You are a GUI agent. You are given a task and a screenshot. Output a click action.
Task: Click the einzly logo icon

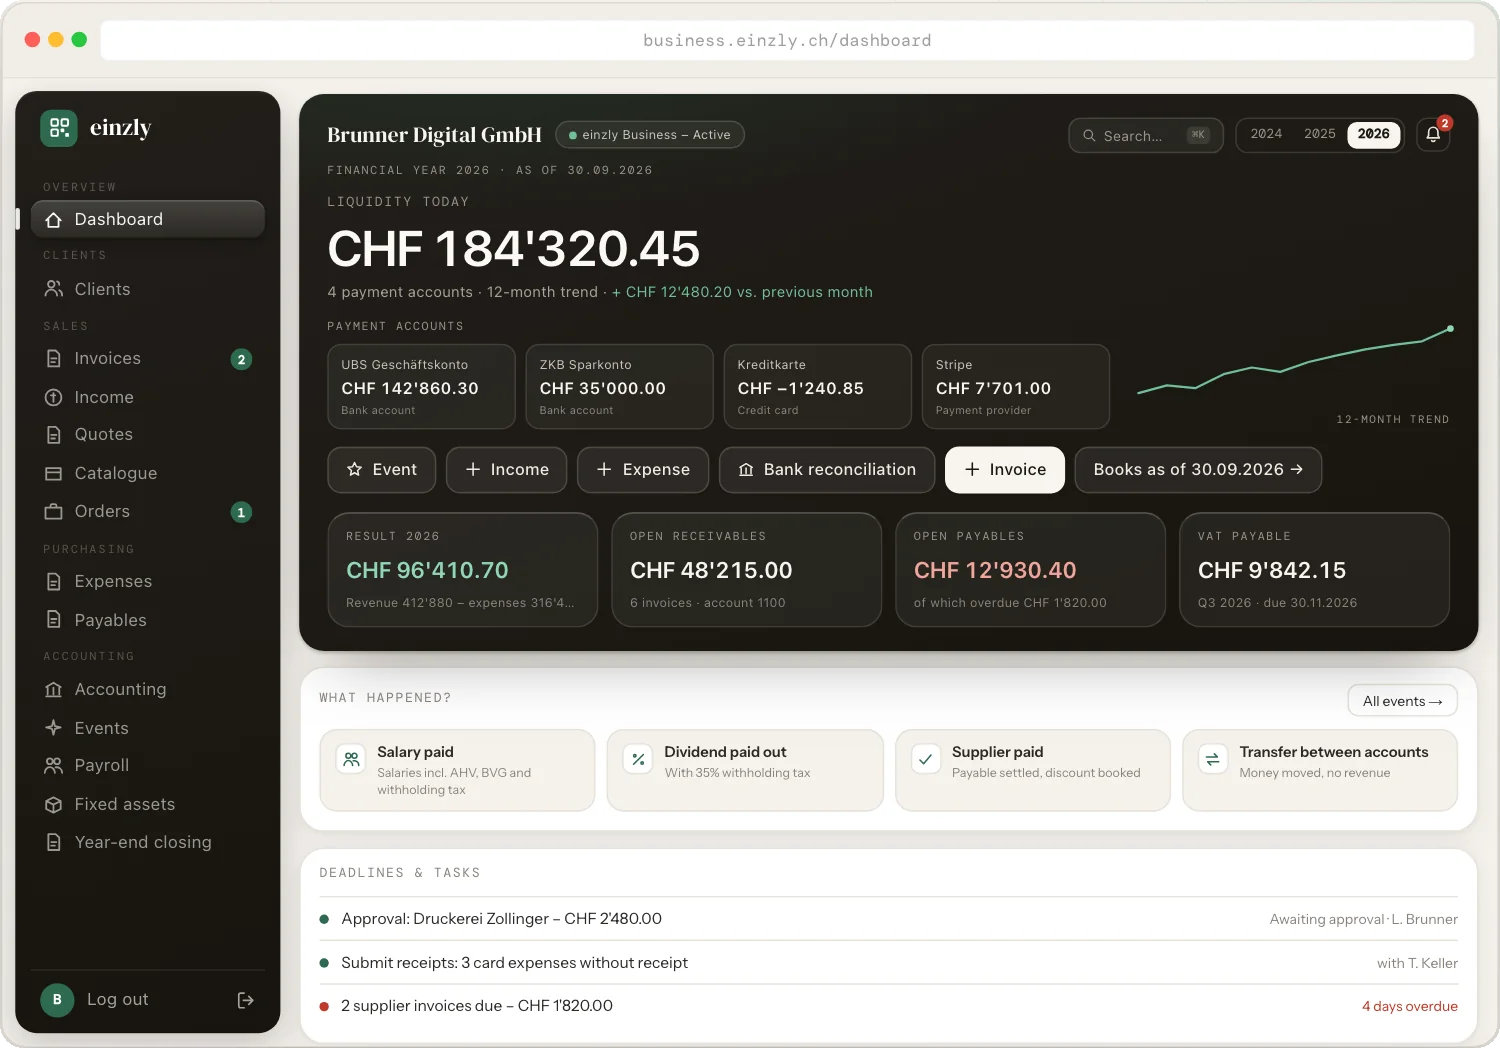pyautogui.click(x=59, y=128)
